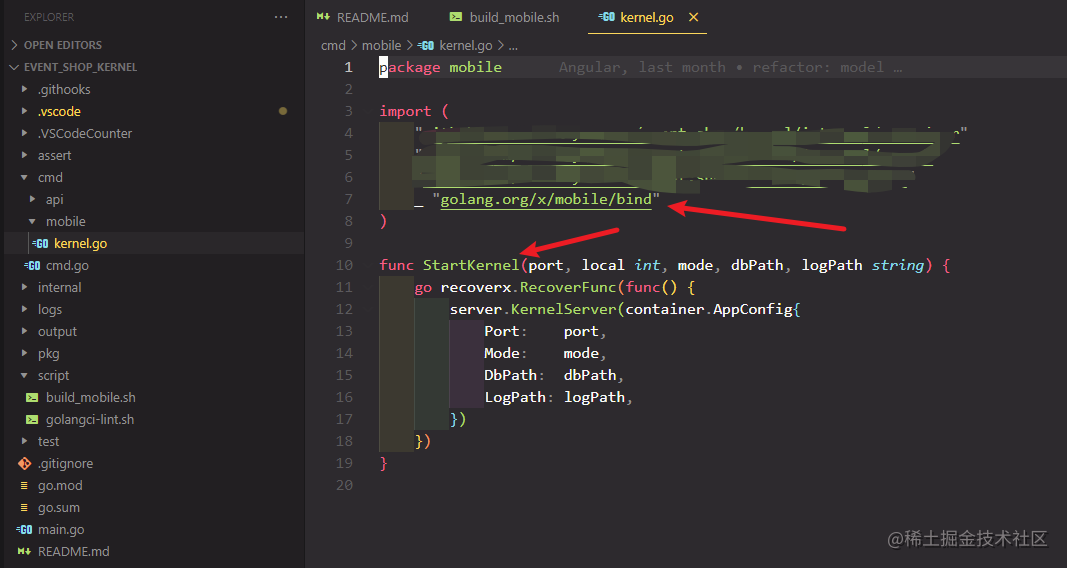Click markdown icon beside README.md in tree
Screen dimensions: 1067x568
[x=24, y=551]
